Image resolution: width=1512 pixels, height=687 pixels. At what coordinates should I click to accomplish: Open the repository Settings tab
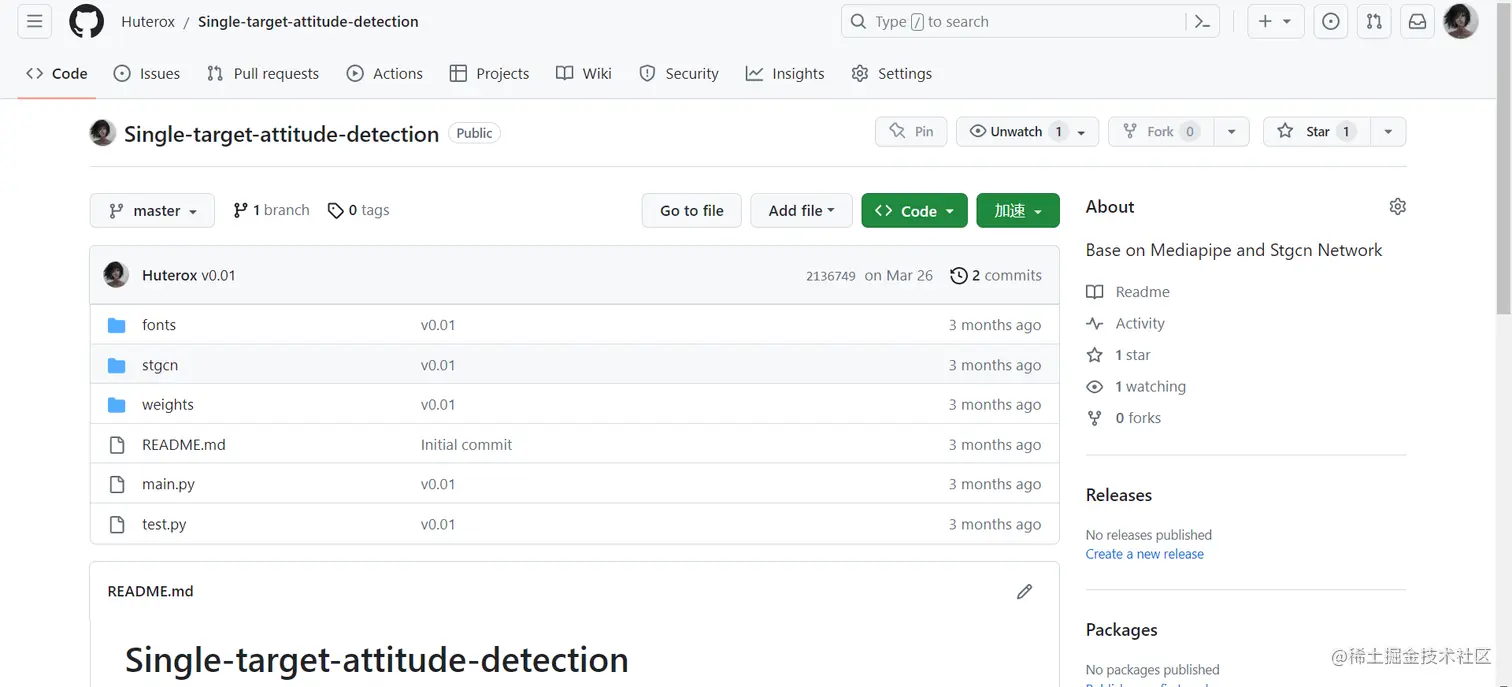click(892, 73)
